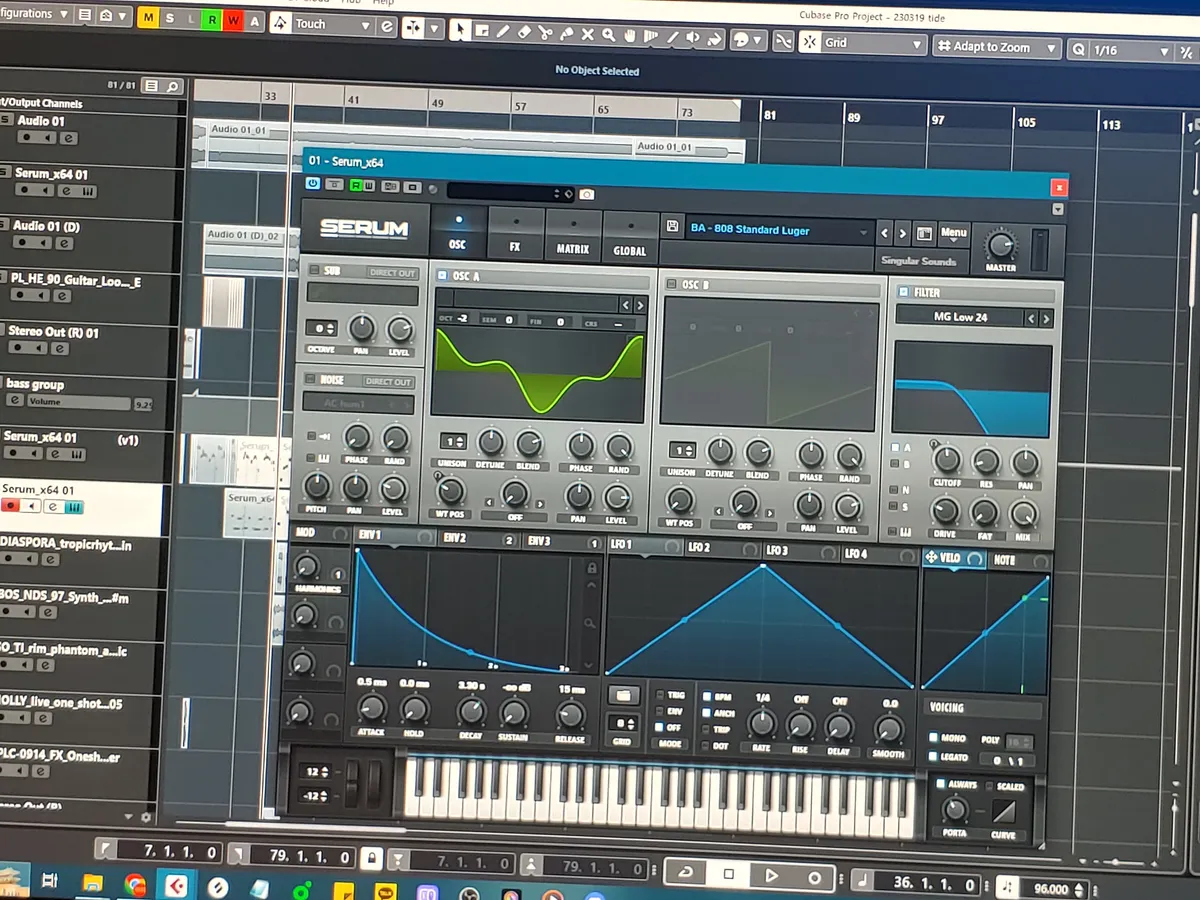Click the SUB DIRECT OUT button
The width and height of the screenshot is (1200, 900).
(391, 273)
